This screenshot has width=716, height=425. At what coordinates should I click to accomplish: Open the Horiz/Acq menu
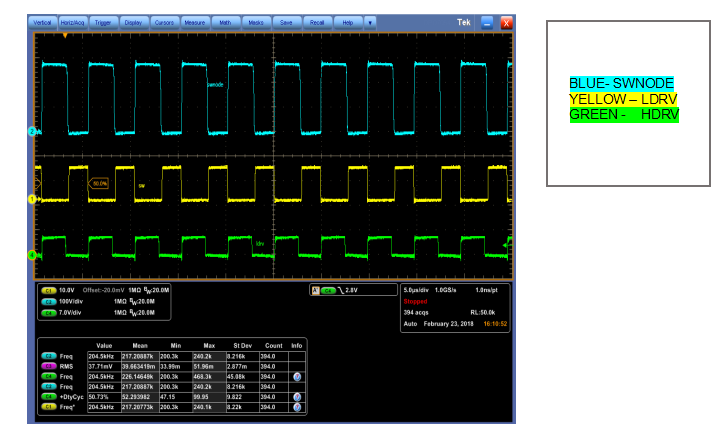72,21
